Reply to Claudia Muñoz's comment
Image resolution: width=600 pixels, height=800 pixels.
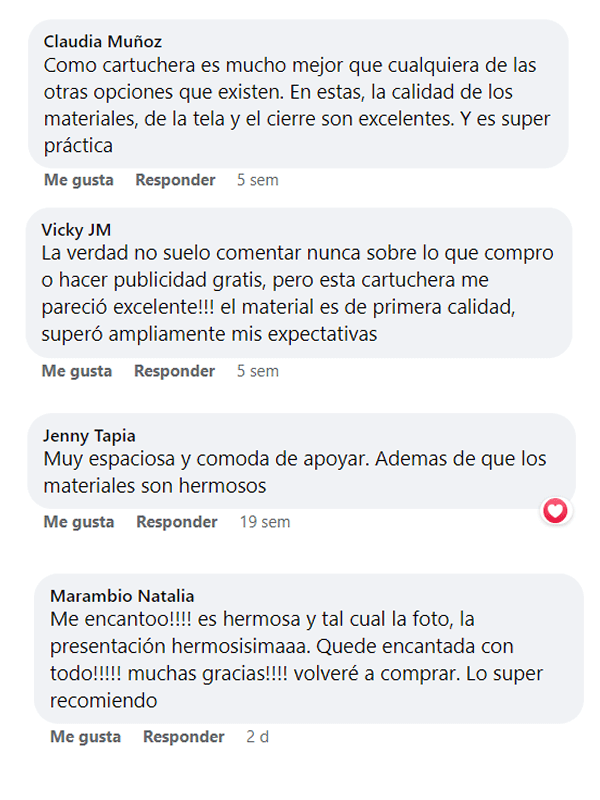(x=175, y=180)
